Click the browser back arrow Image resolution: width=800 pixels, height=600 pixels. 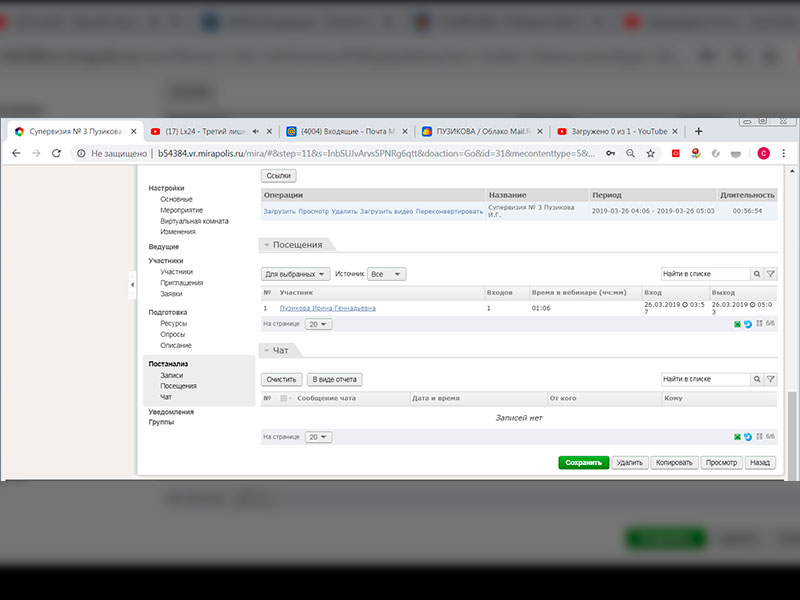point(16,153)
